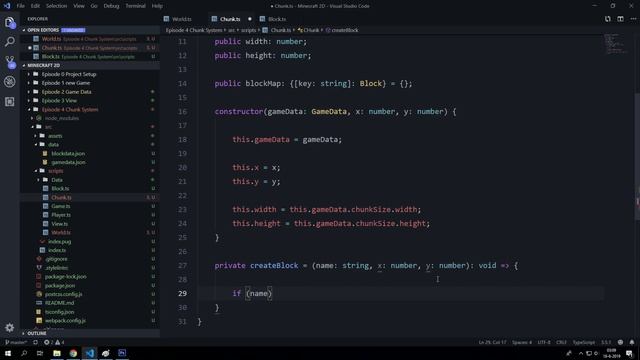Click the Open Changes icon in editor toolbar
640x360 pixels.
point(608,19)
